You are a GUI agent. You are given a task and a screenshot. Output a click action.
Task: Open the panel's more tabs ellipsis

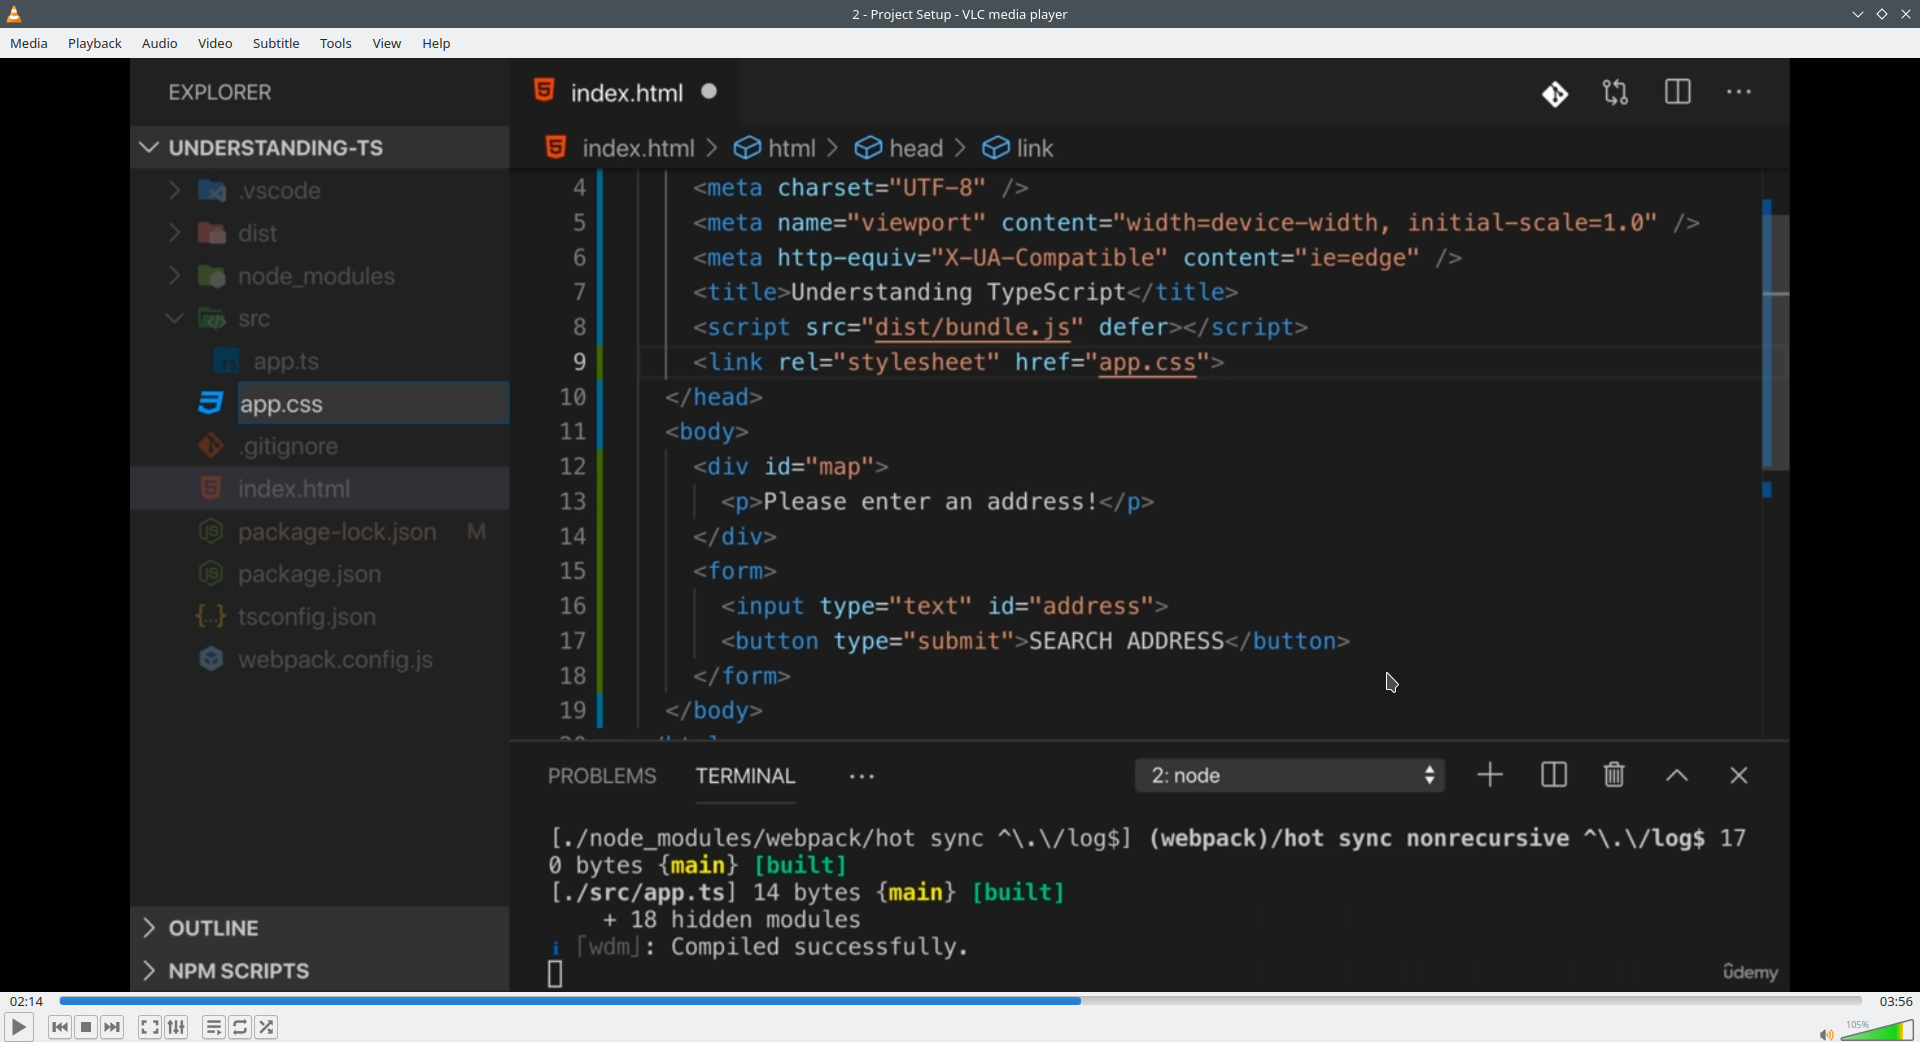coord(862,776)
